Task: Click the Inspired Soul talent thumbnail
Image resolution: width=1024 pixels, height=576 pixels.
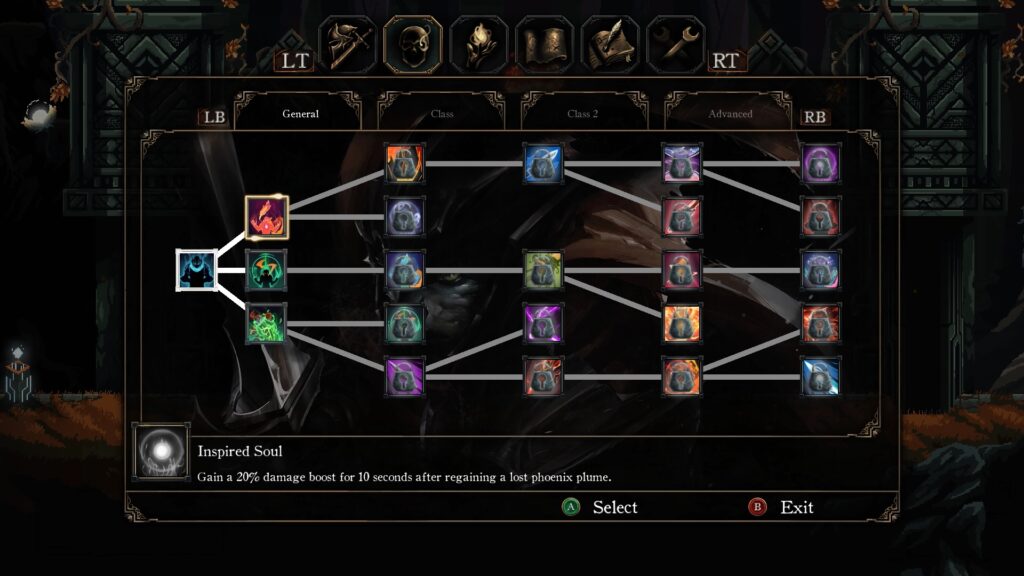Action: 161,452
